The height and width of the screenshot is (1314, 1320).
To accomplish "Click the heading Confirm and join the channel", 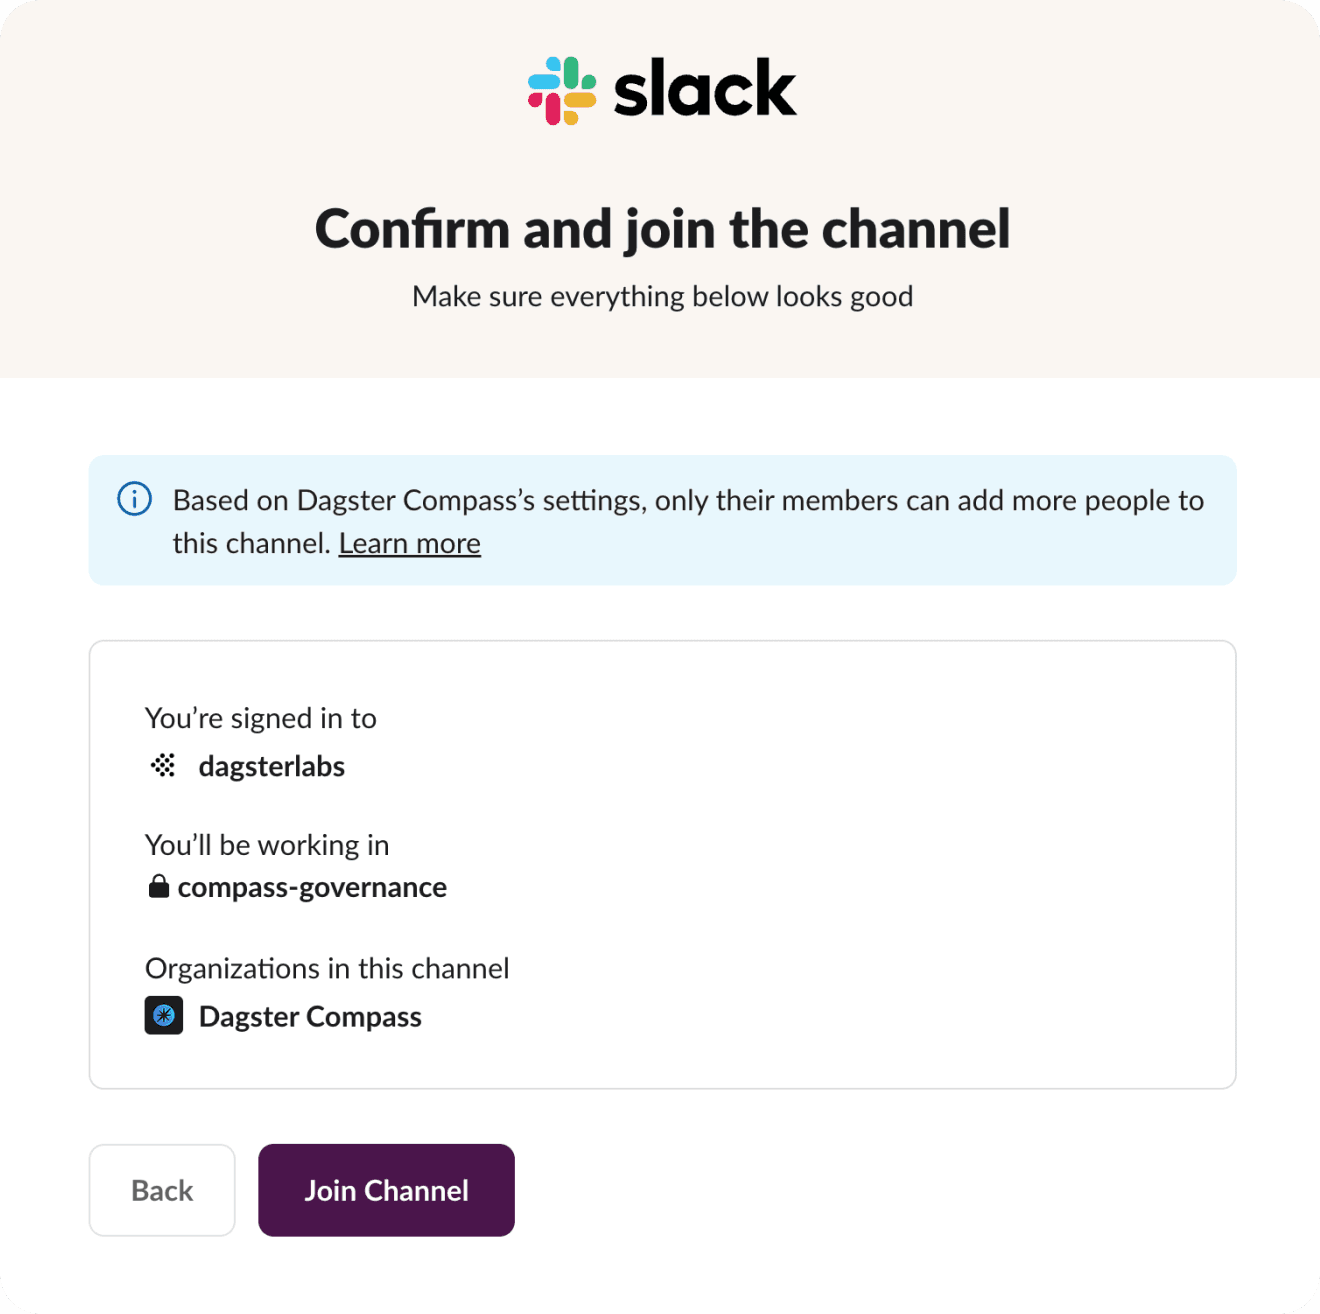I will [661, 229].
